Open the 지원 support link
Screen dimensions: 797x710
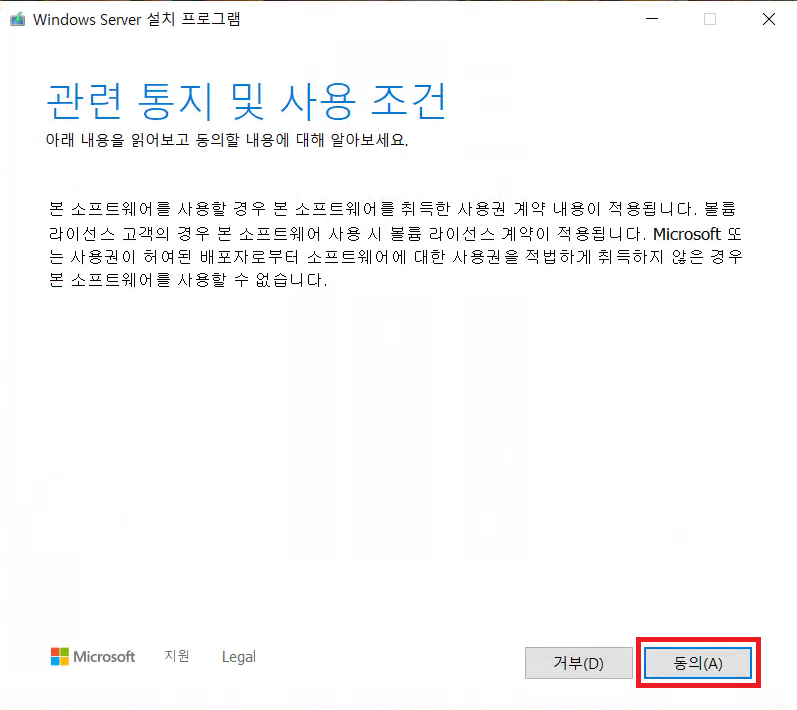click(x=177, y=656)
